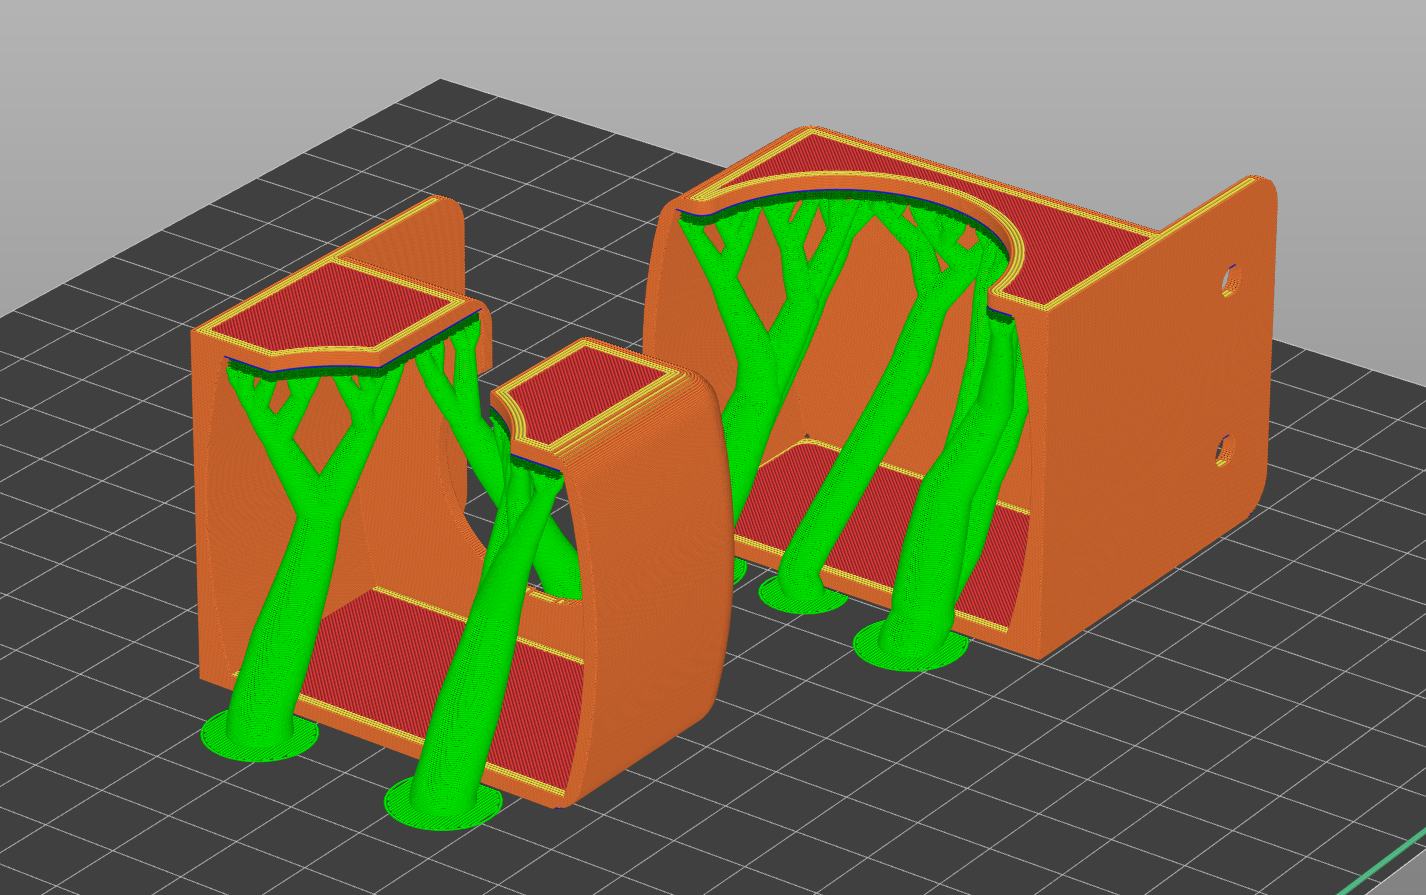The image size is (1426, 895).
Task: Select the front support base disc under left model
Action: click(444, 800)
